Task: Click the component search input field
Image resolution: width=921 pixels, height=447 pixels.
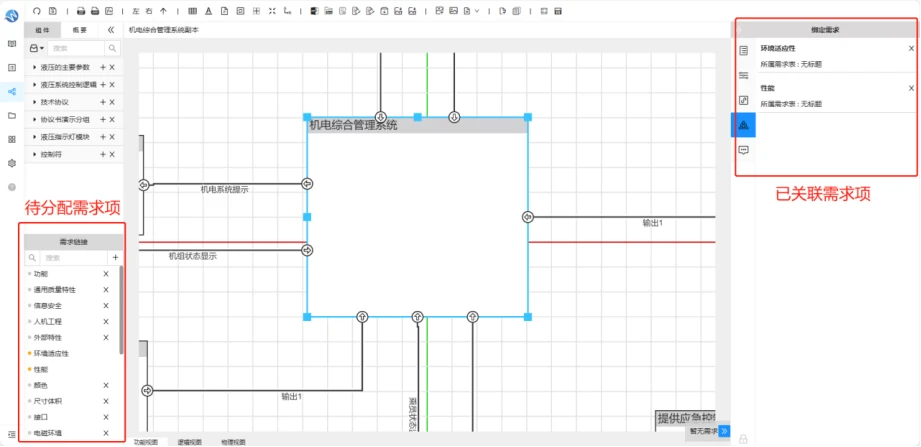Action: pyautogui.click(x=76, y=48)
